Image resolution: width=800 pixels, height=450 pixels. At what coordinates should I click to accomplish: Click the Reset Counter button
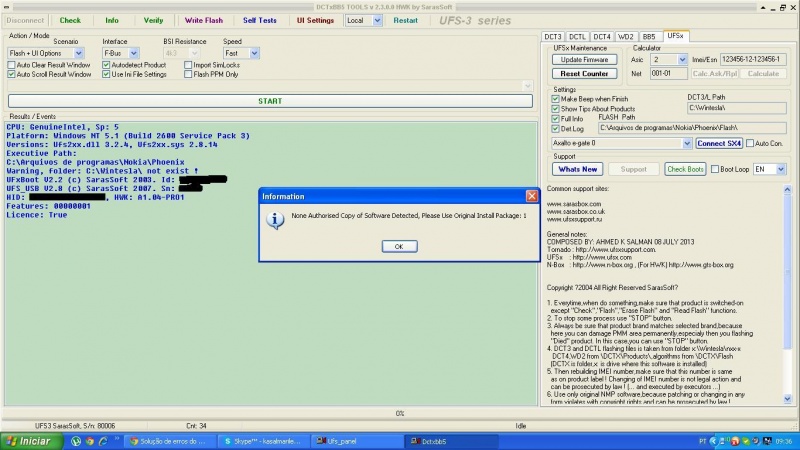pyautogui.click(x=584, y=73)
